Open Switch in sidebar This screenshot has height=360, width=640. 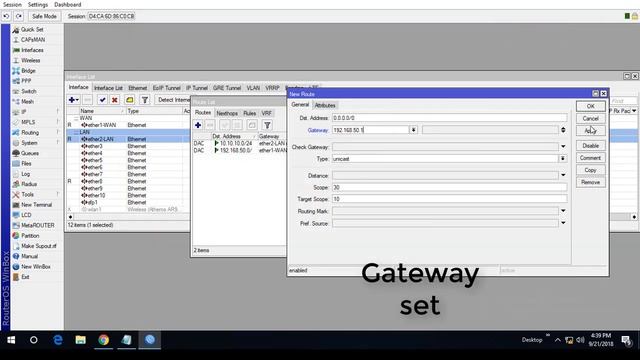coord(29,91)
